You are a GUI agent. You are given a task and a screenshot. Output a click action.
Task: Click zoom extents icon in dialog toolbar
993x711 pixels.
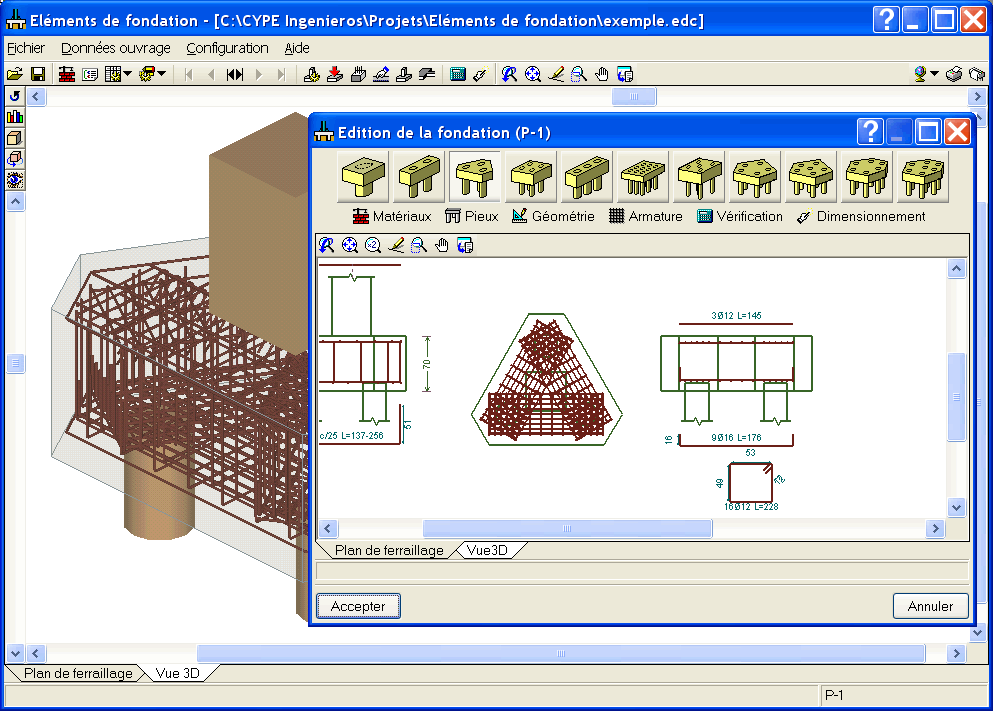pyautogui.click(x=350, y=245)
